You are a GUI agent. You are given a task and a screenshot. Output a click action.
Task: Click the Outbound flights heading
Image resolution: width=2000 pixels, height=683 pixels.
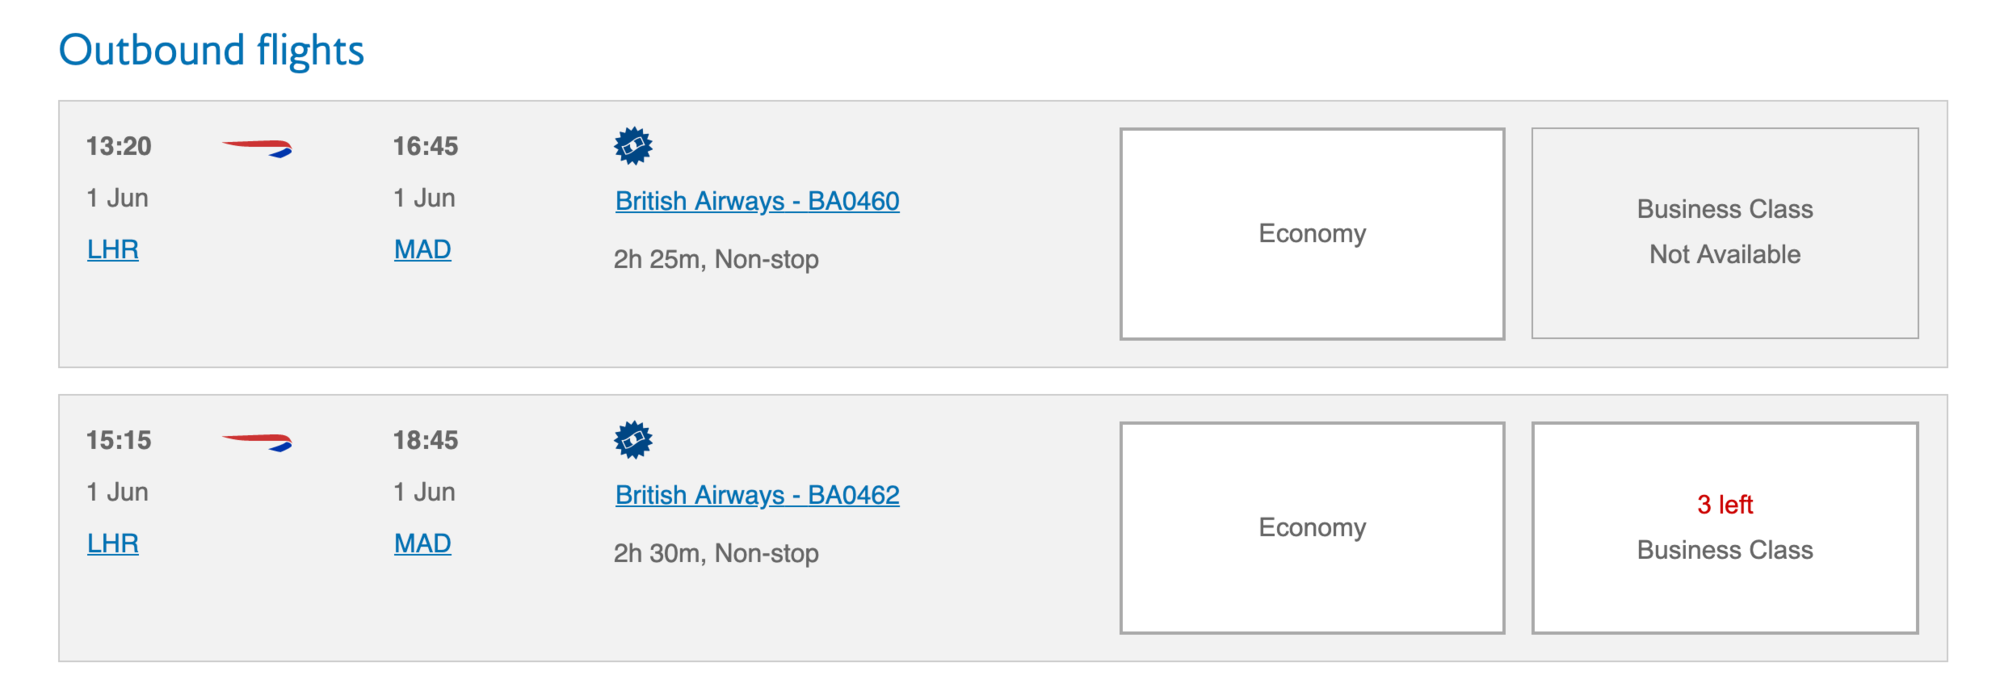(211, 50)
